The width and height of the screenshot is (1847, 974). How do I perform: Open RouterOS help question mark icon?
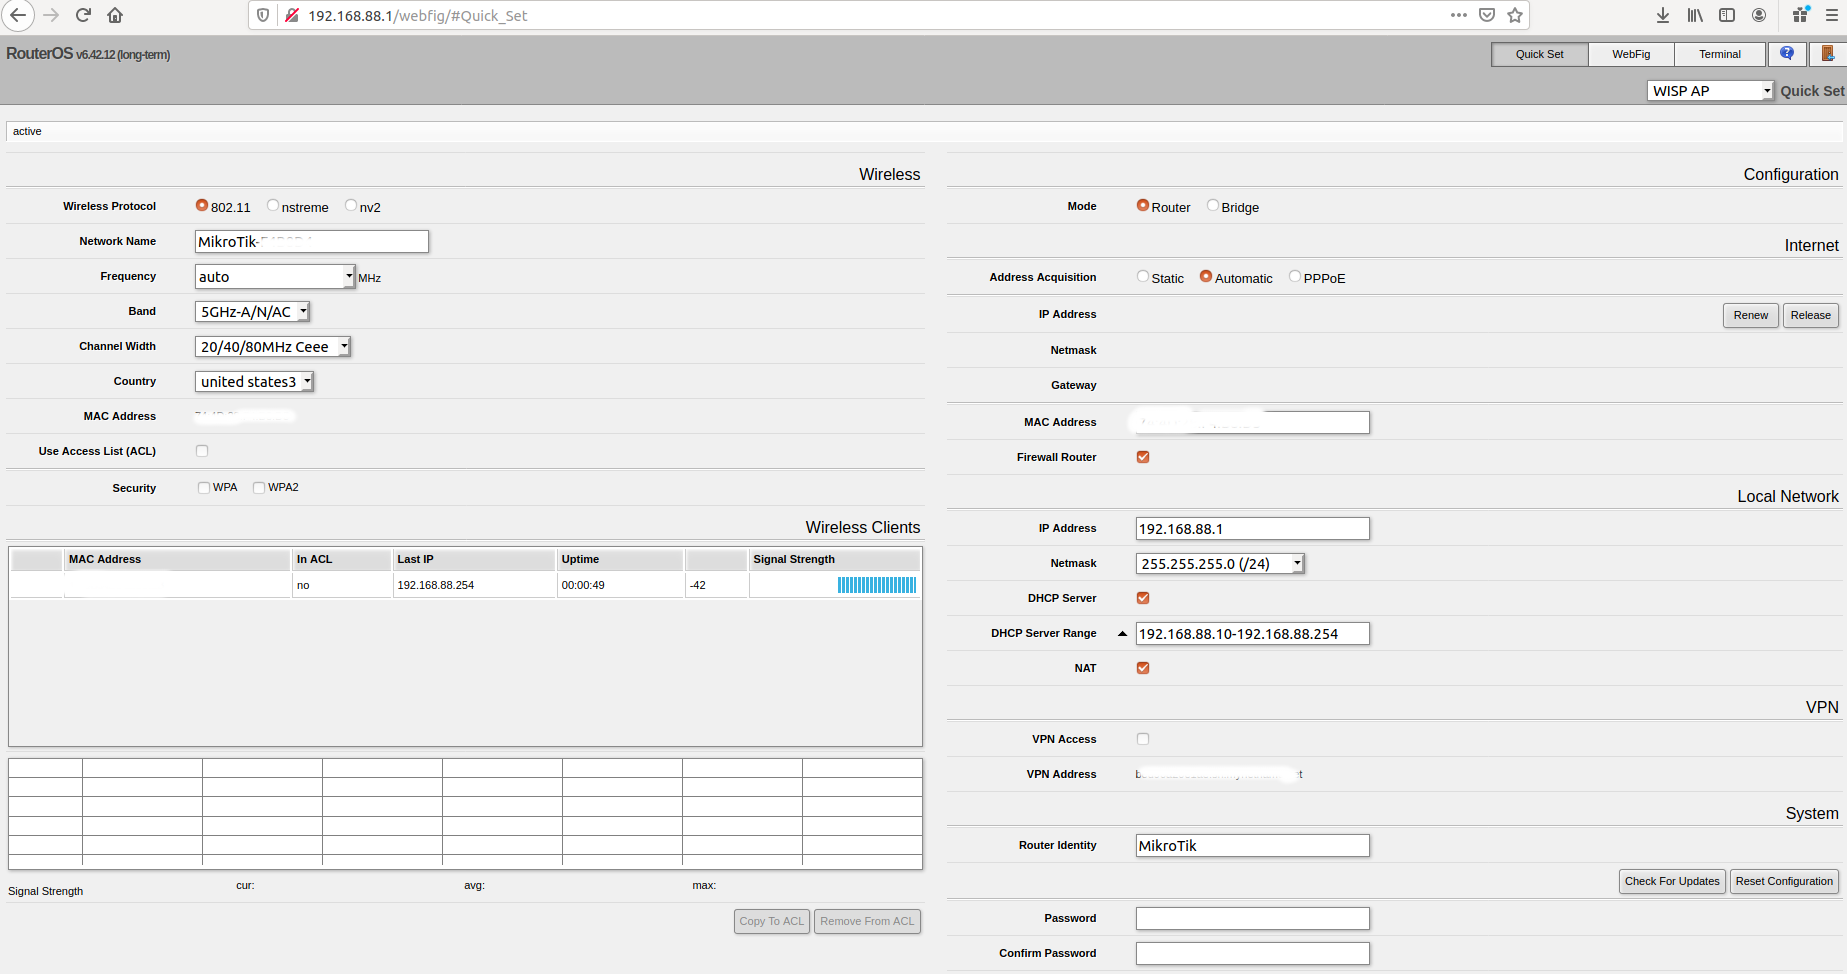point(1787,54)
